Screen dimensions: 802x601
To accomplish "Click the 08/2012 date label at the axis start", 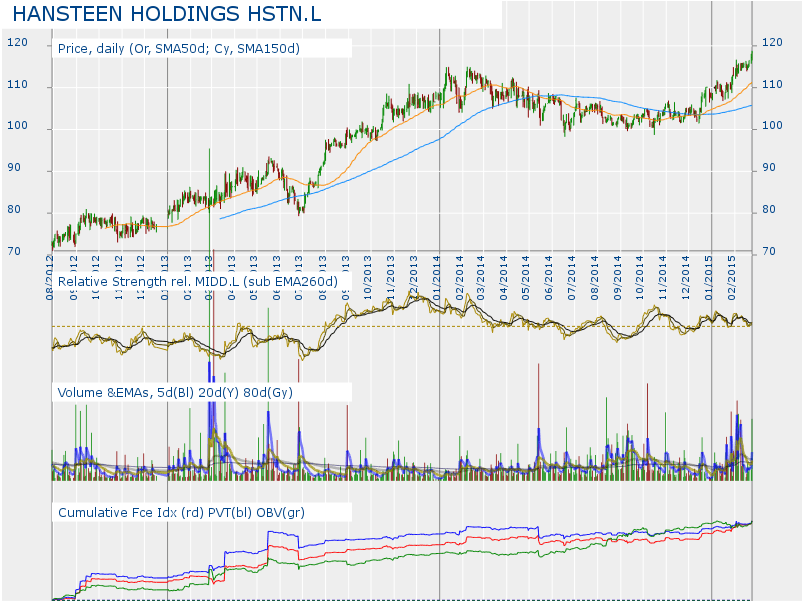I will 50,273.
